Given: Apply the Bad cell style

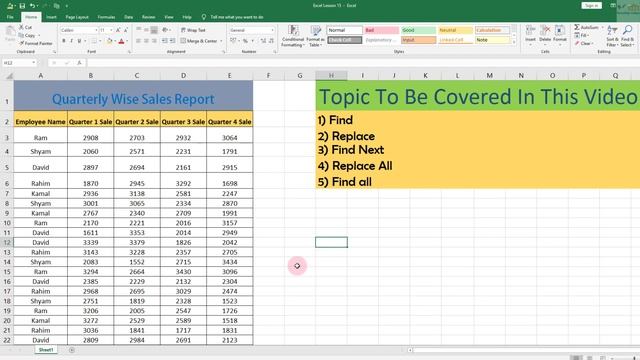Looking at the screenshot, I should click(381, 30).
